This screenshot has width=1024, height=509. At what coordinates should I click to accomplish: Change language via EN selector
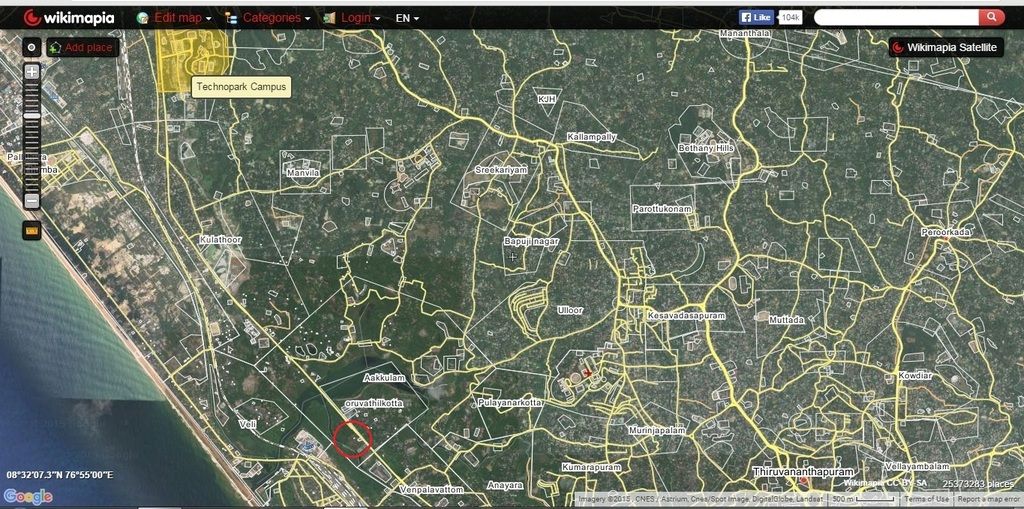pyautogui.click(x=407, y=18)
